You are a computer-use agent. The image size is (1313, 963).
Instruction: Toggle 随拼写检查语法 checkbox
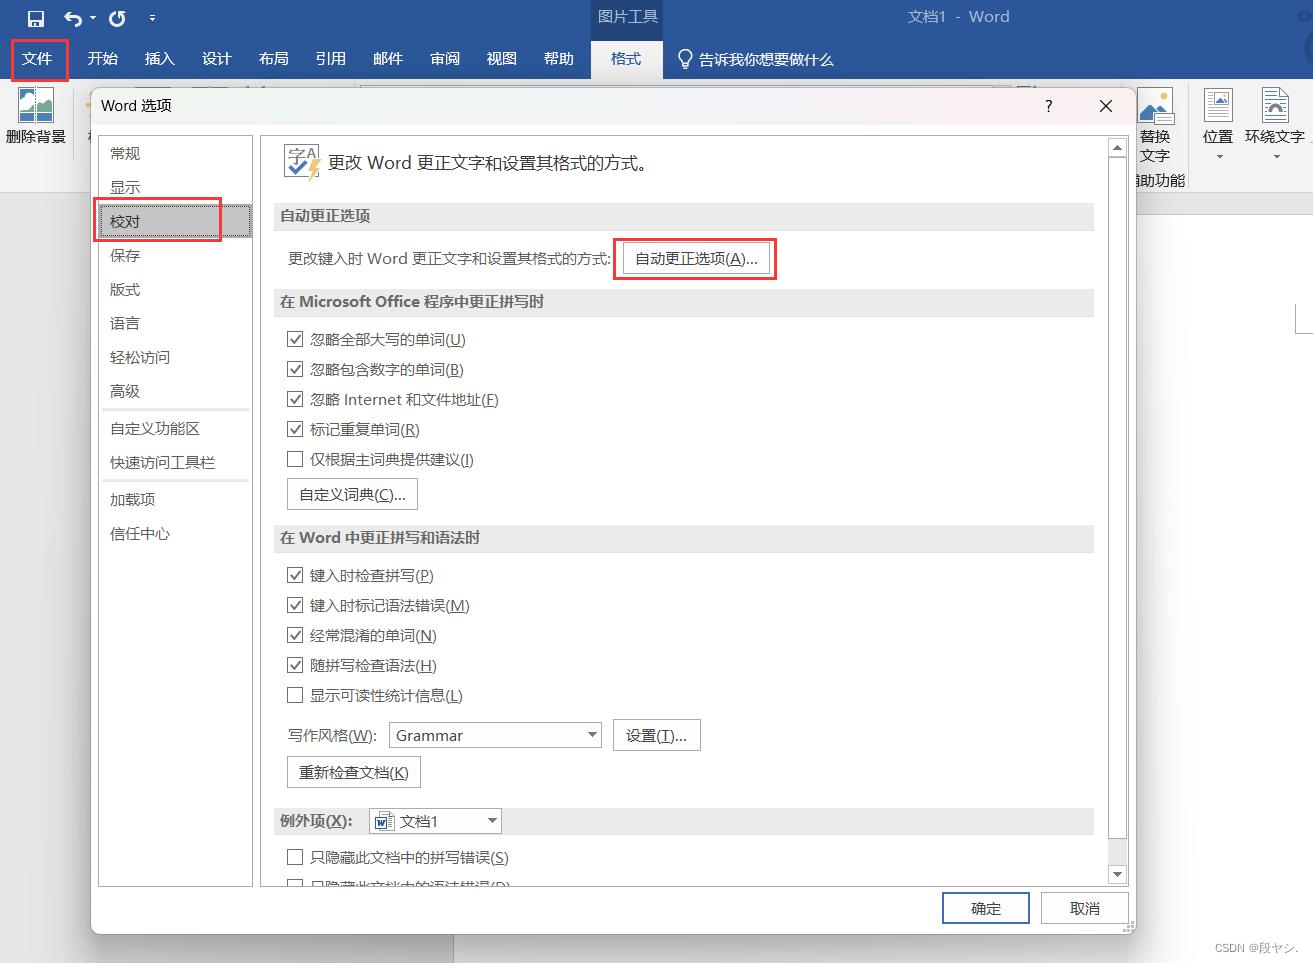click(295, 666)
